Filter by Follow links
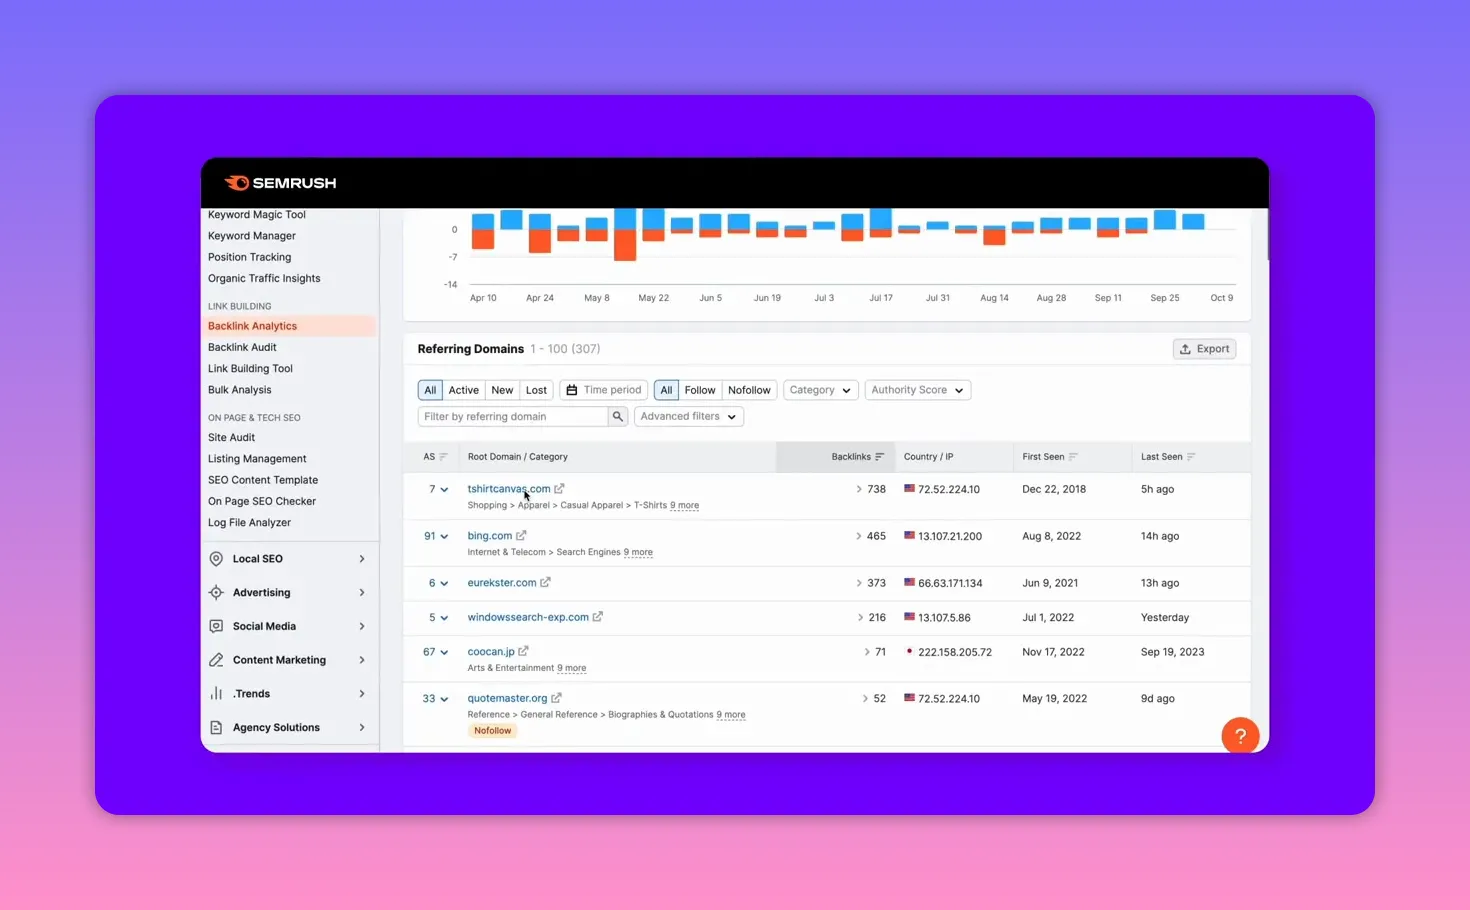 [x=700, y=390]
